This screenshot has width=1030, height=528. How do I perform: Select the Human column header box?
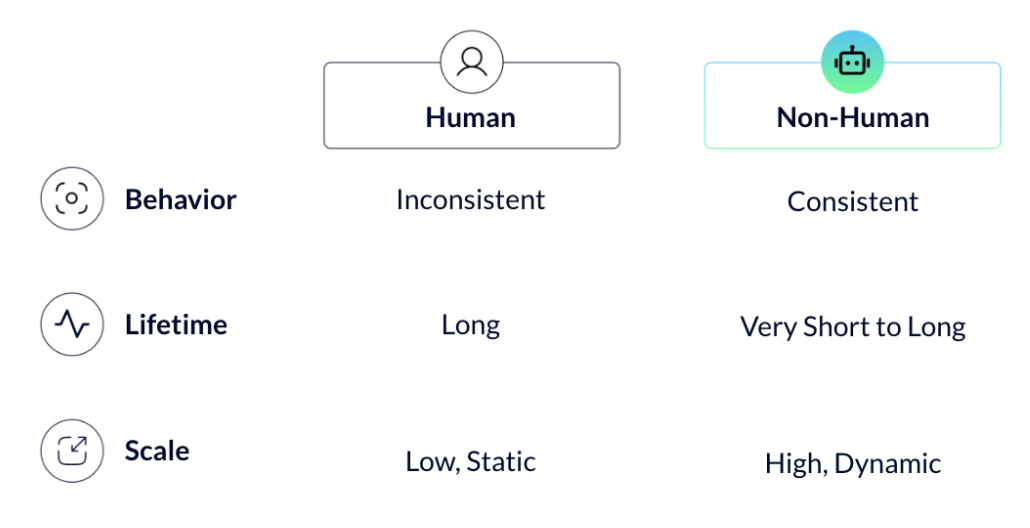point(472,105)
